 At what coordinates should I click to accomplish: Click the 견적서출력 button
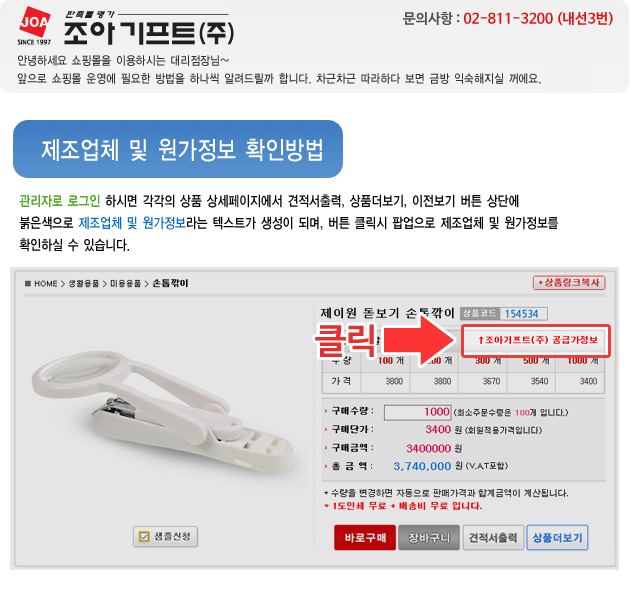pos(493,537)
